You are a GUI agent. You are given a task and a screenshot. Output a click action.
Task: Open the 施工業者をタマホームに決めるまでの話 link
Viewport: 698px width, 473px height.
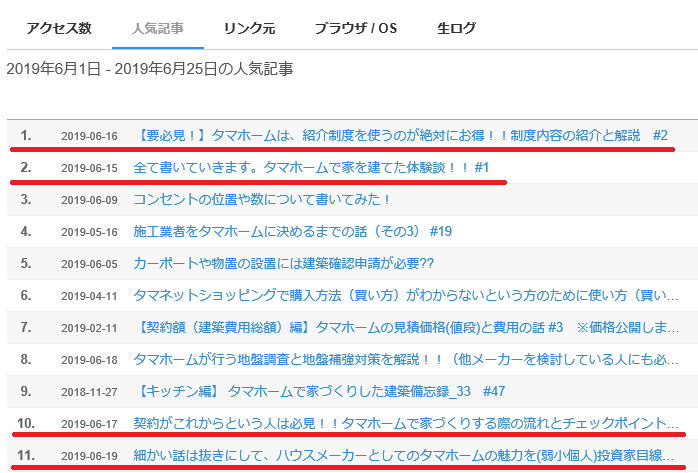292,231
